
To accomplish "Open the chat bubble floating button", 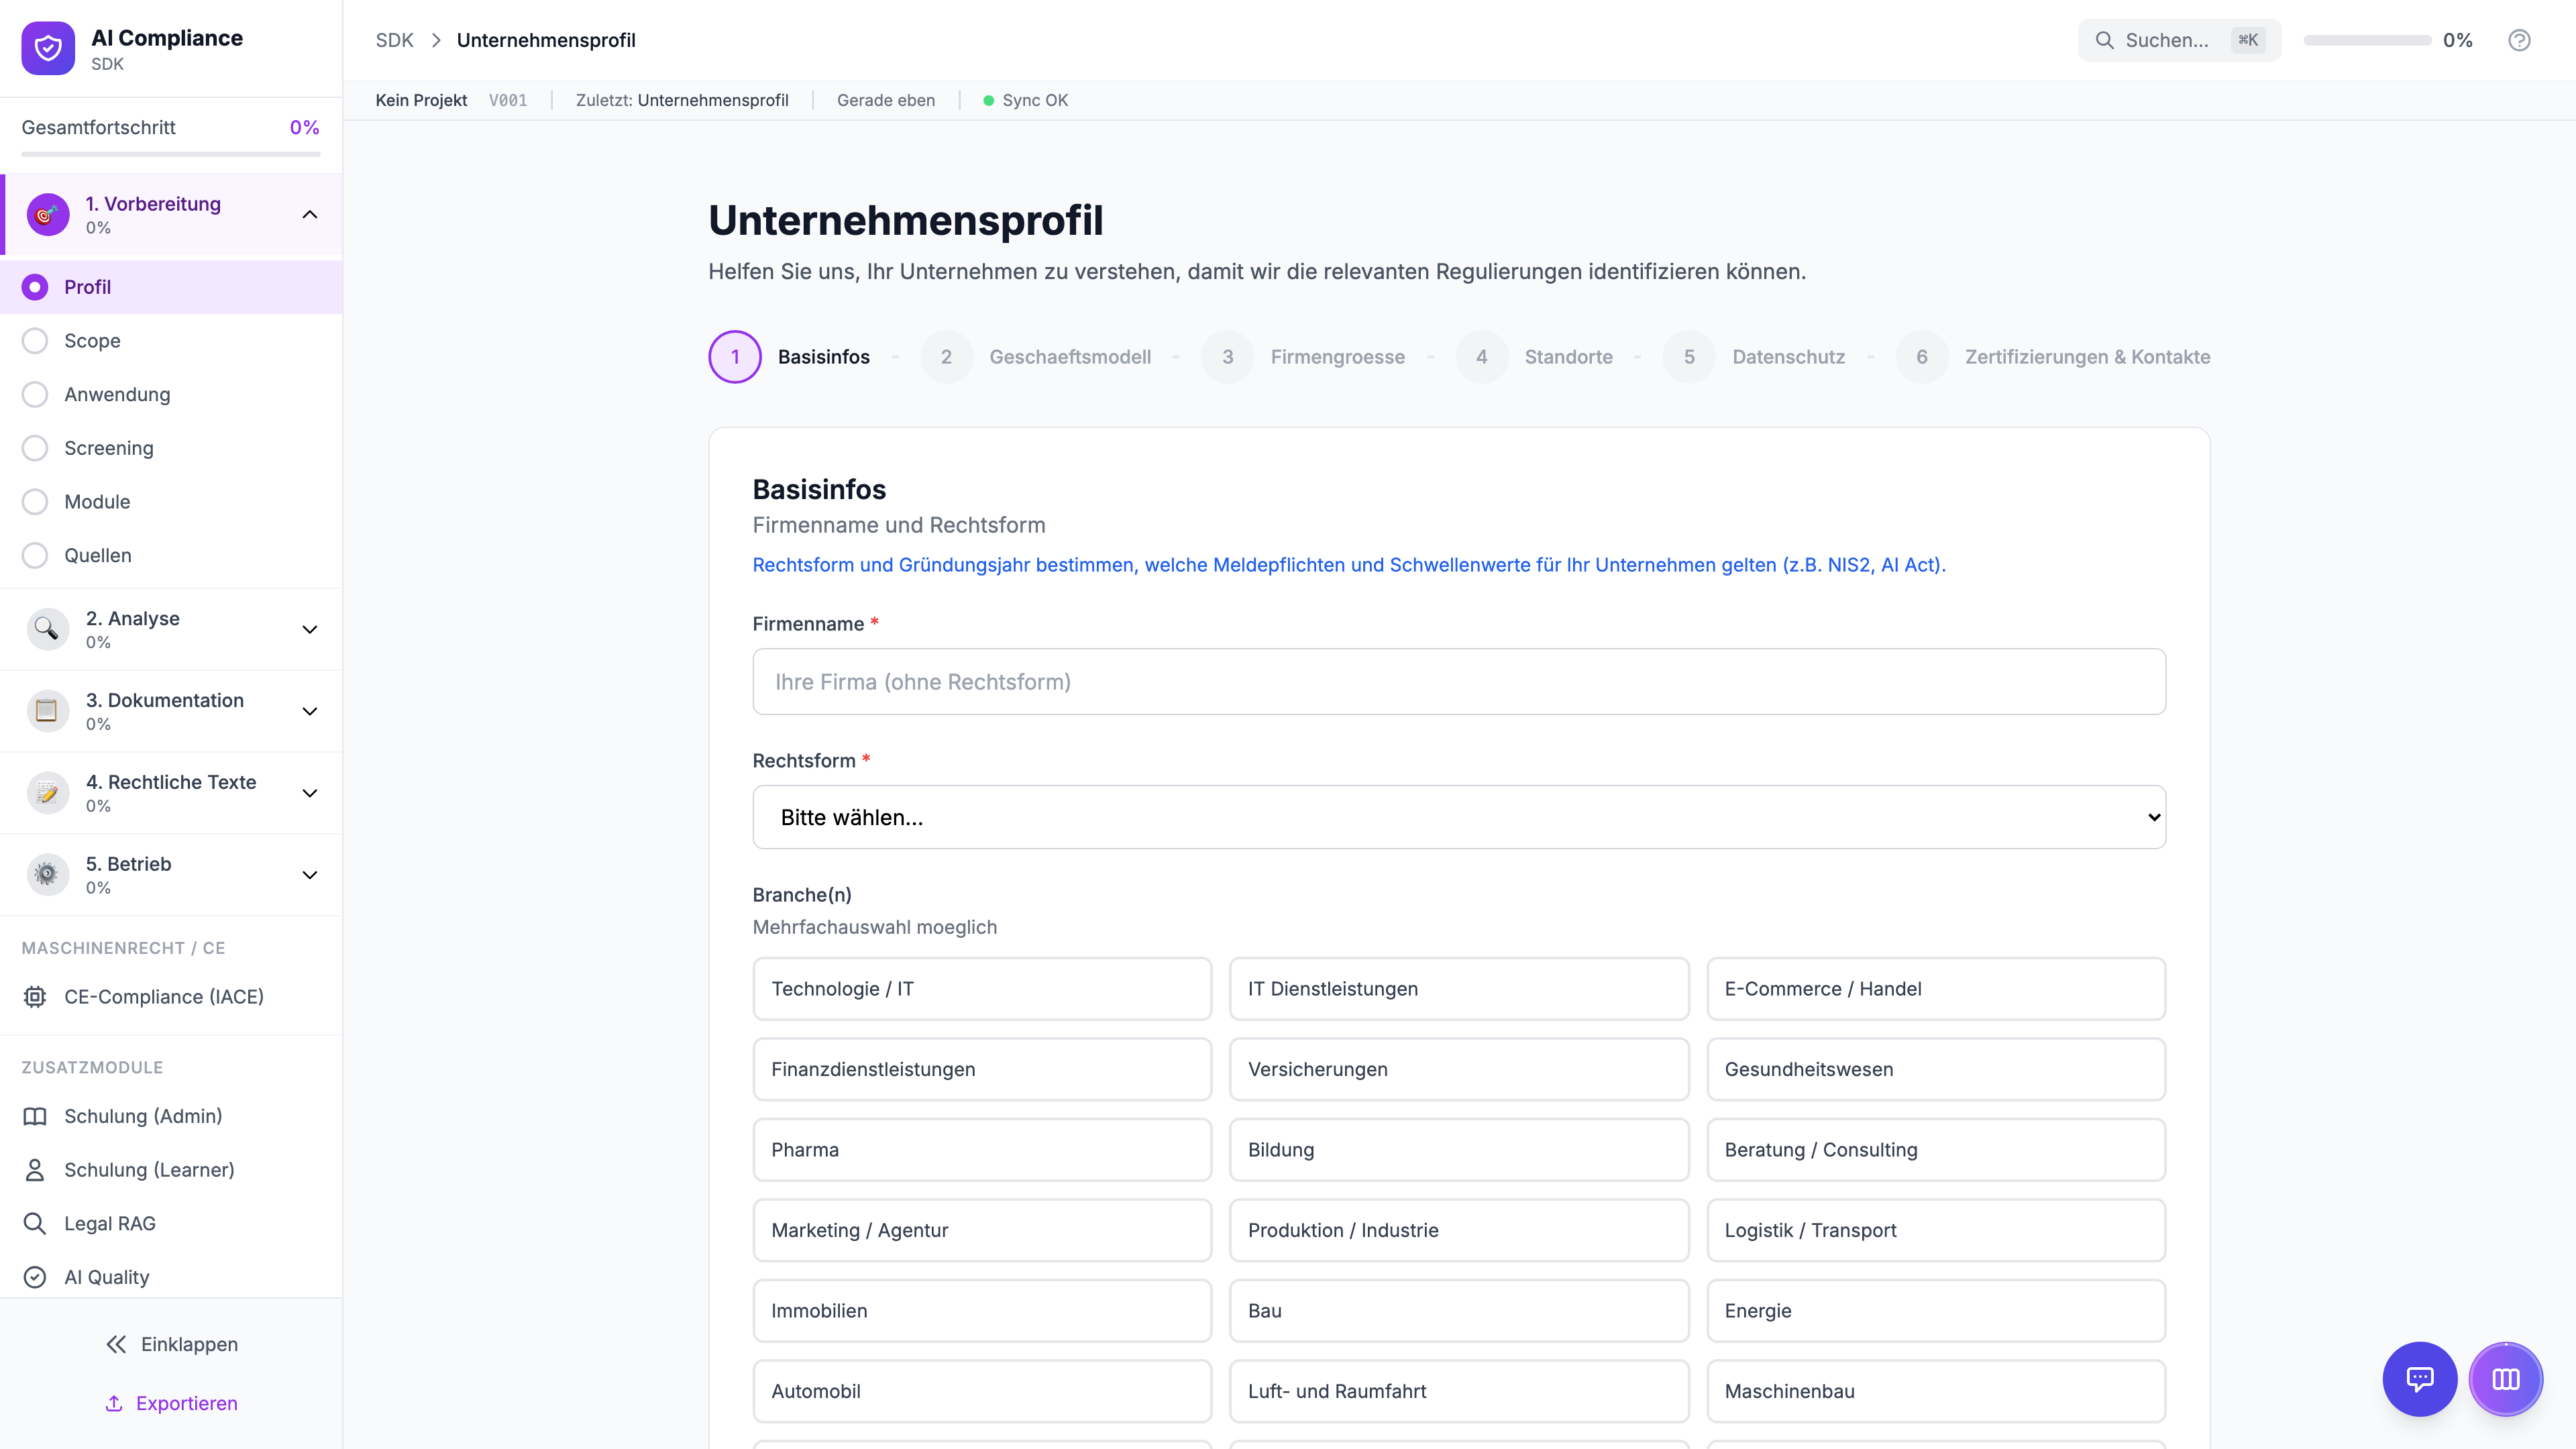I will pos(2419,1379).
